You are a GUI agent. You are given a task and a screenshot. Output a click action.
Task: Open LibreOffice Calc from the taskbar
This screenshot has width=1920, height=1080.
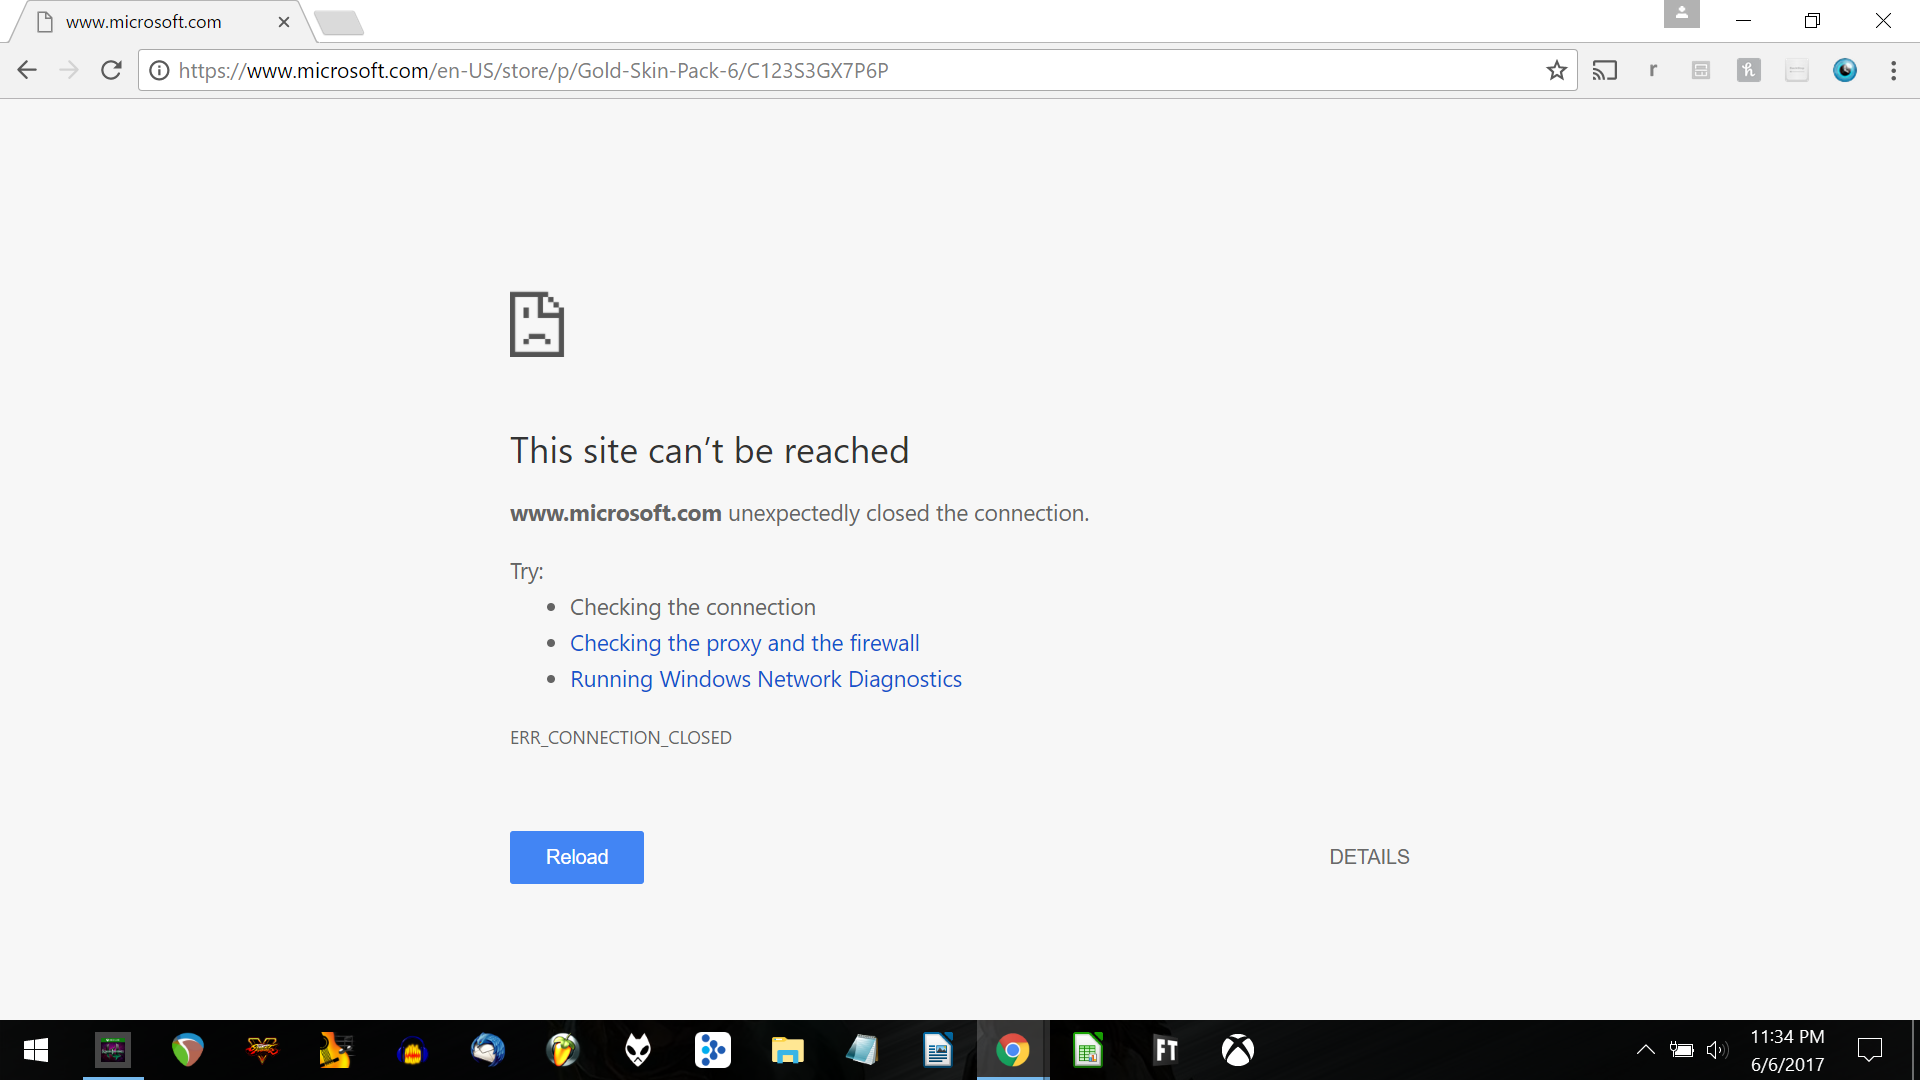coord(1088,1050)
